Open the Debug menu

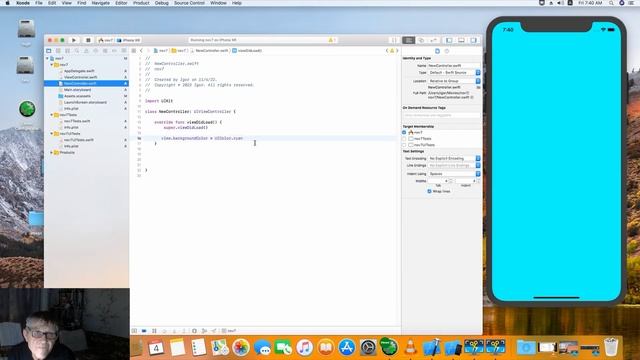162,3
